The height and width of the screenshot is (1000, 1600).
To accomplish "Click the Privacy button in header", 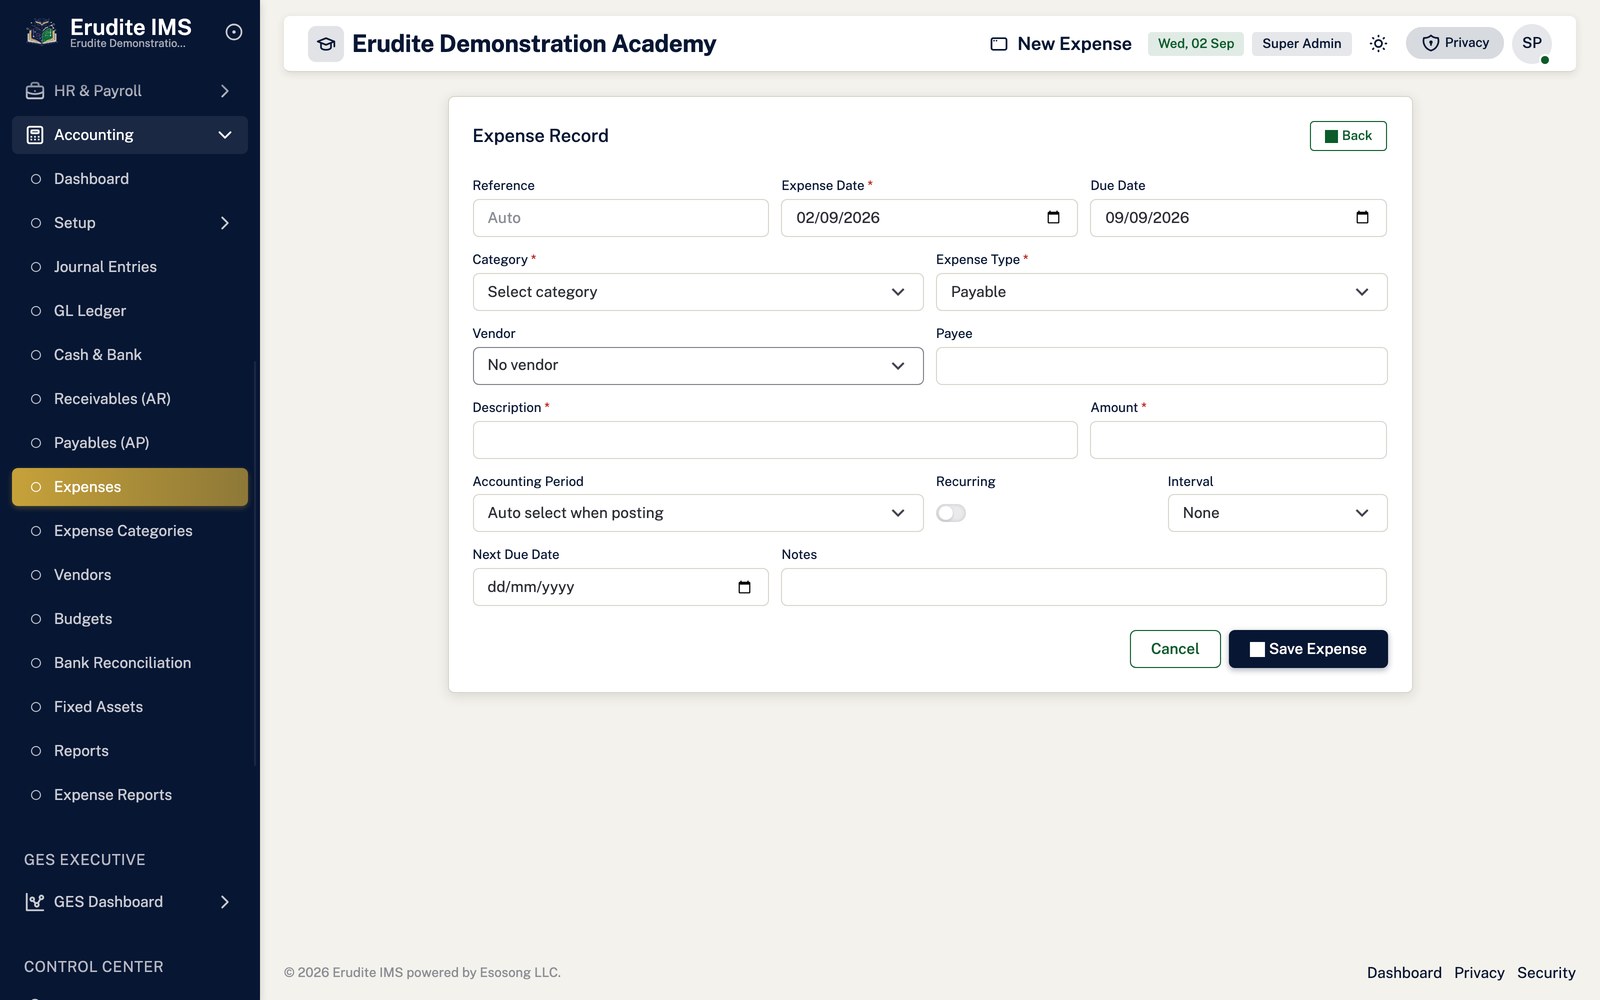I will (1455, 43).
